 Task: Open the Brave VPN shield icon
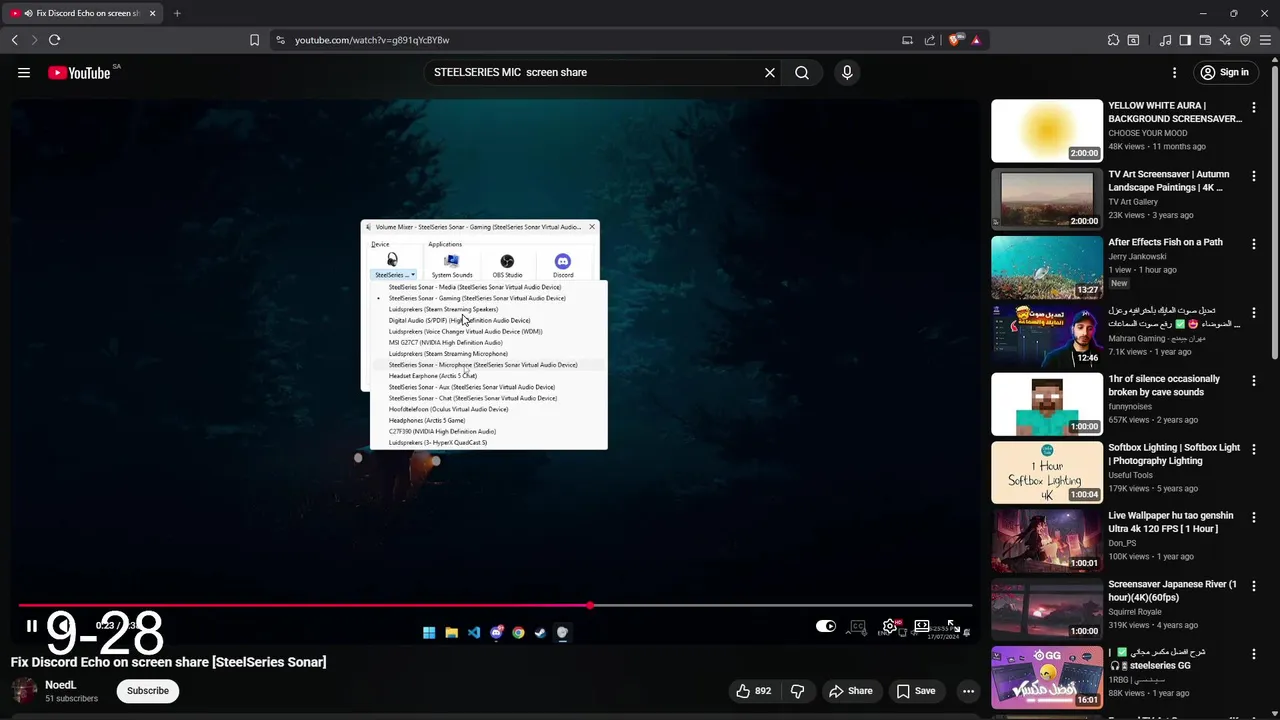click(1245, 40)
